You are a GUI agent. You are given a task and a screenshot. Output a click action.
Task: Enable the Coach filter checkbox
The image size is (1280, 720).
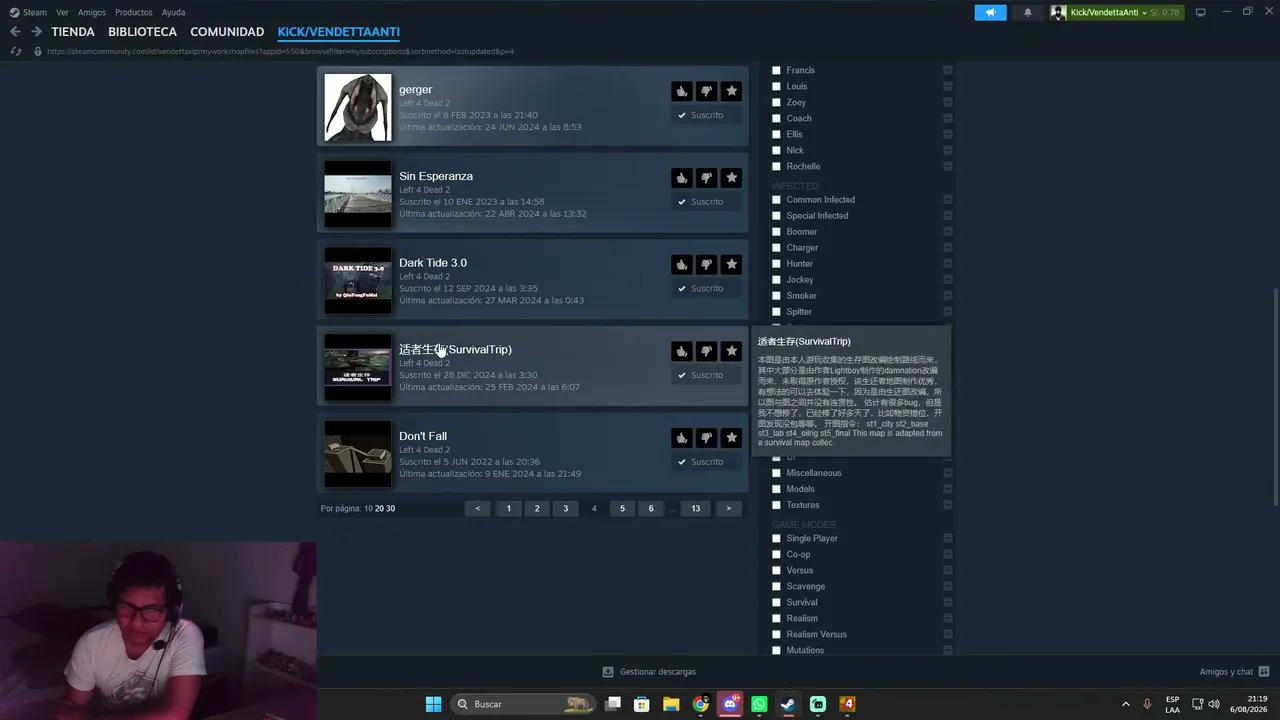[776, 118]
